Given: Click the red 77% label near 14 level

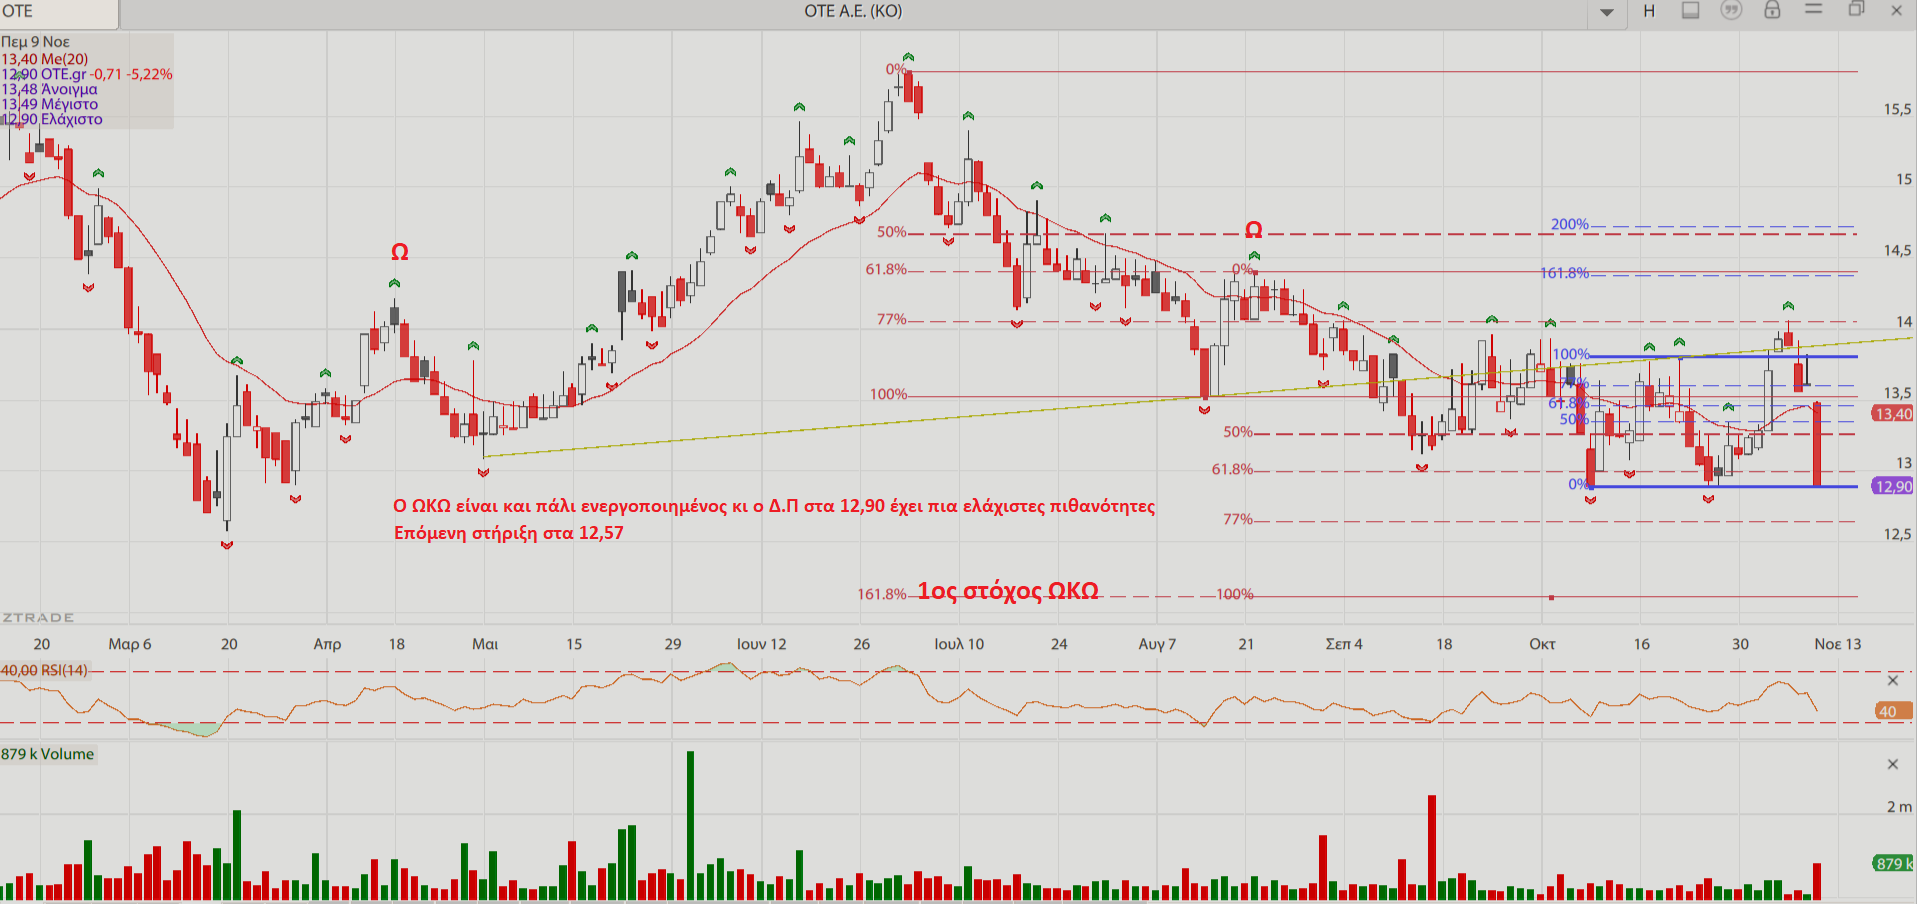Looking at the screenshot, I should 892,319.
